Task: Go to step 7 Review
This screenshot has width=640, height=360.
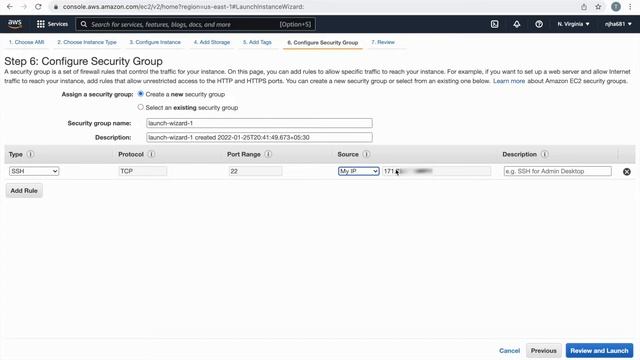Action: pos(383,42)
